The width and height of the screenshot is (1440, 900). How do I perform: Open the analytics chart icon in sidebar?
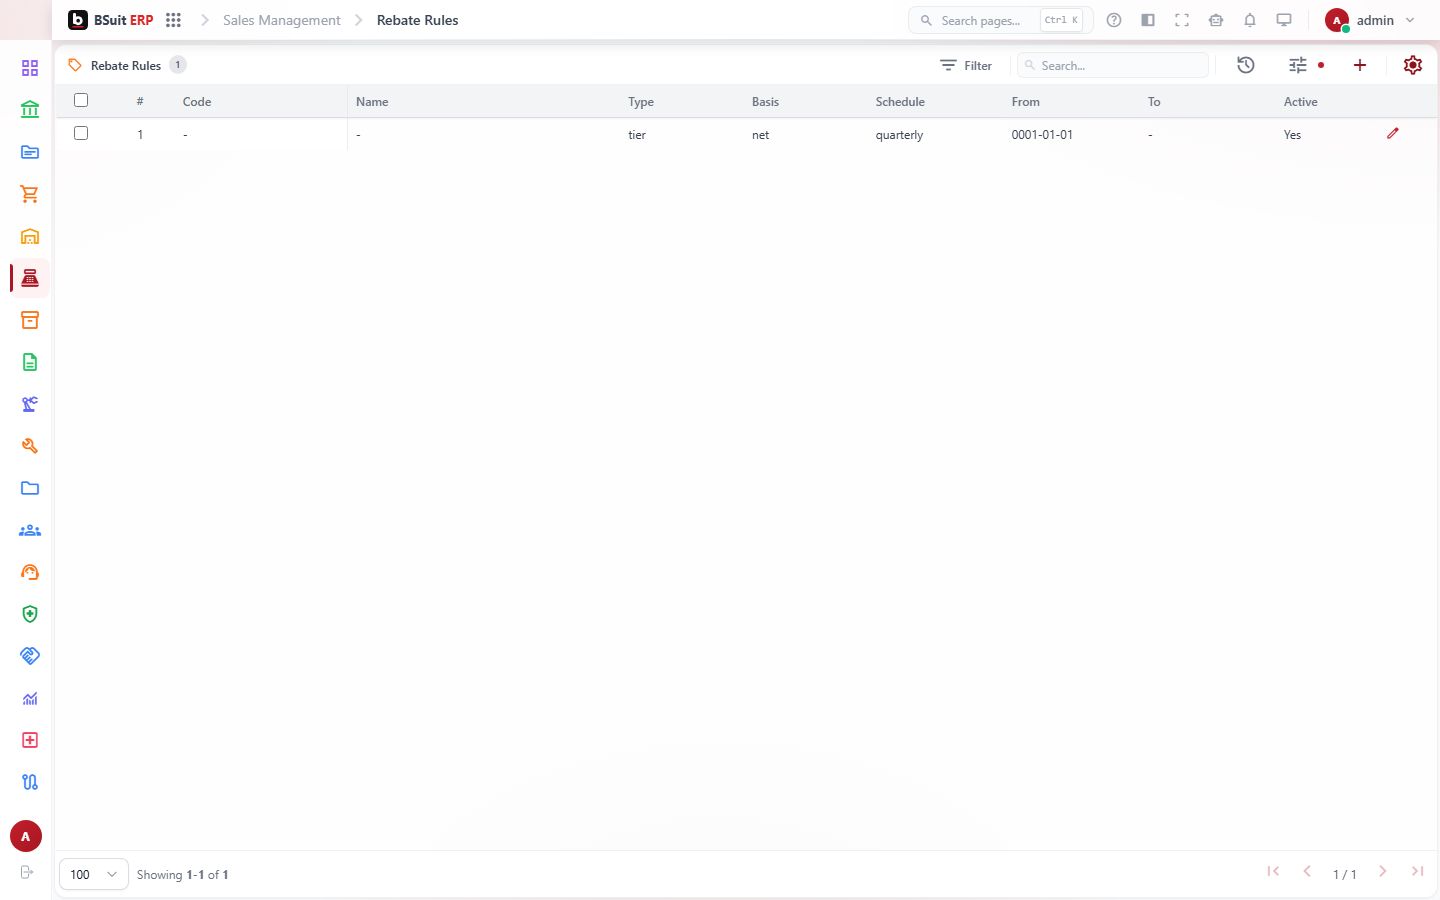coord(30,698)
